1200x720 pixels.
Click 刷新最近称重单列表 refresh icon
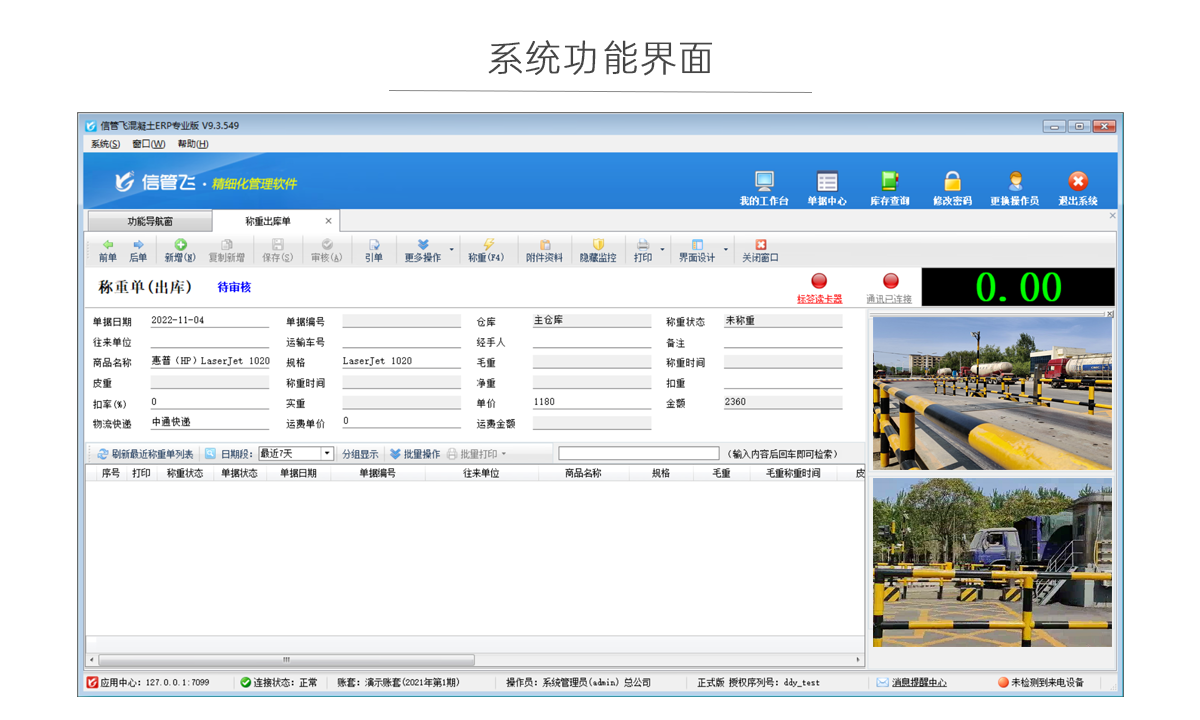[102, 454]
